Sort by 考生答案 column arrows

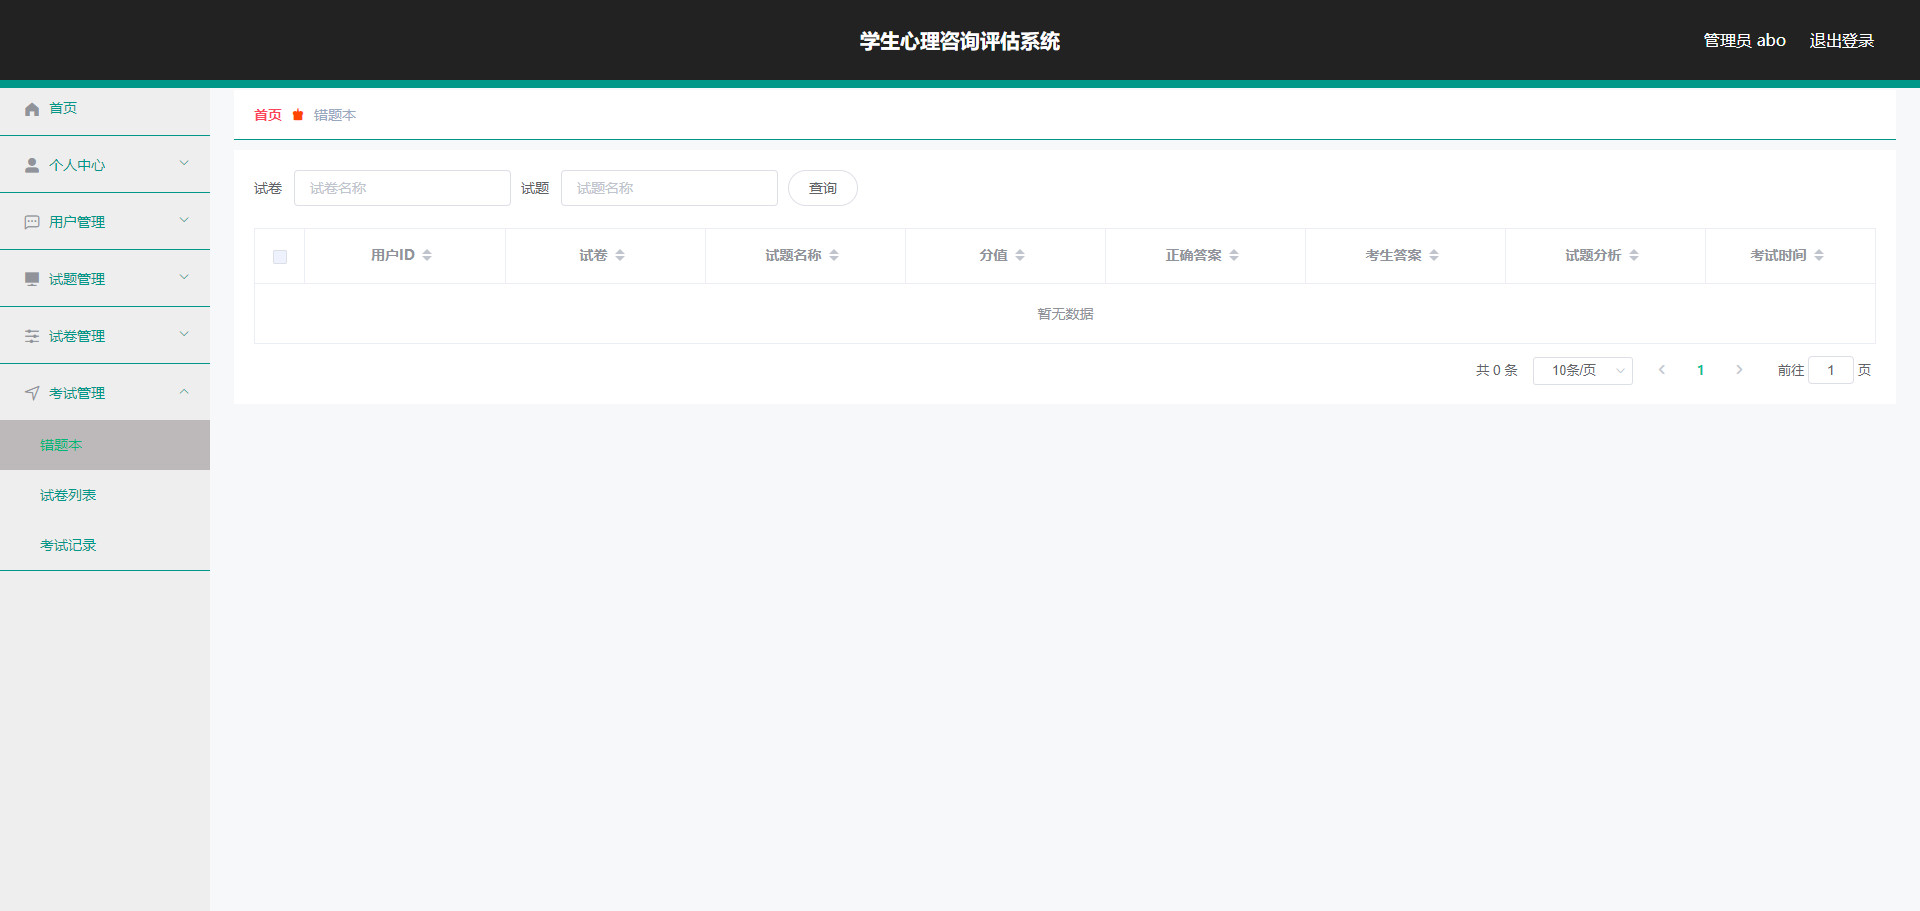1434,255
